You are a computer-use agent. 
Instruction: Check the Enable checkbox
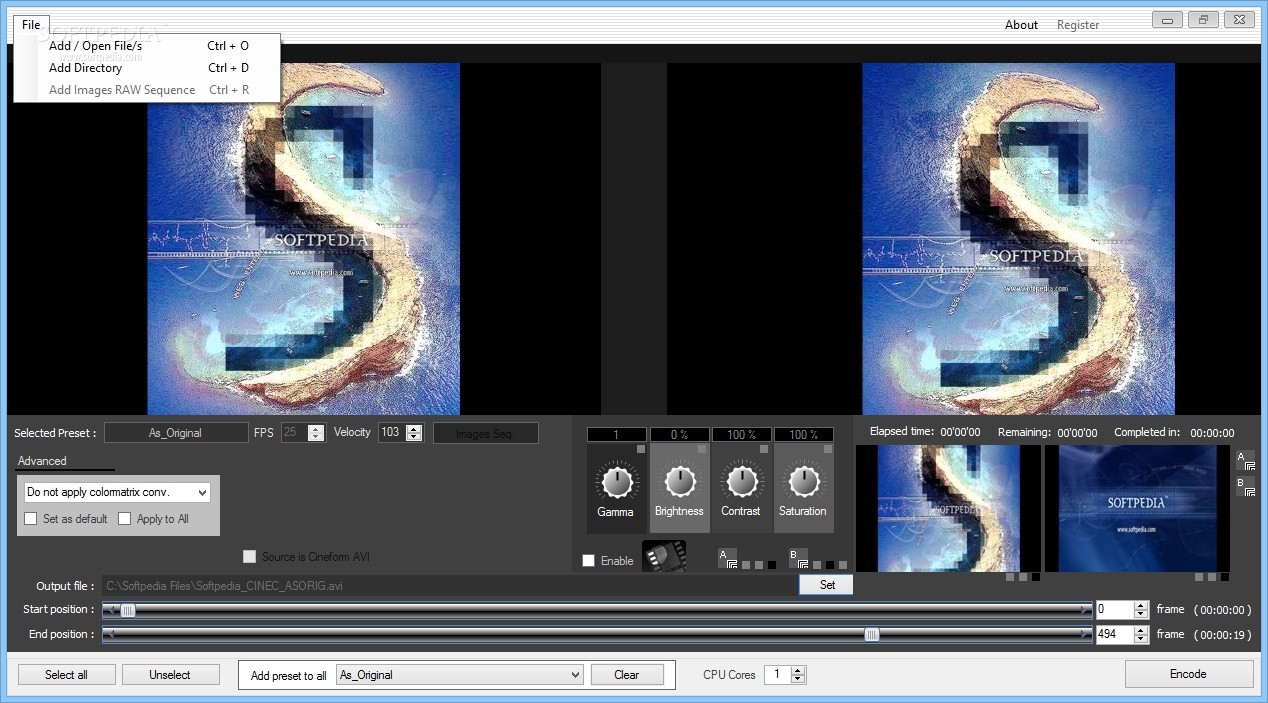pos(589,561)
